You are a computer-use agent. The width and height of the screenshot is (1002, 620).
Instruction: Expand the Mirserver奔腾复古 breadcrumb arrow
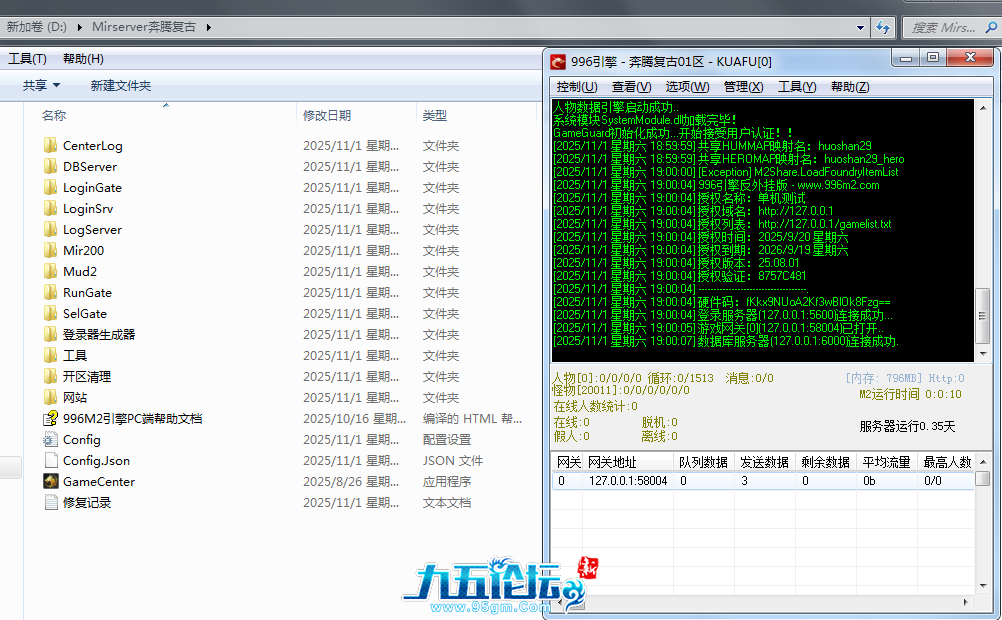pos(209,27)
